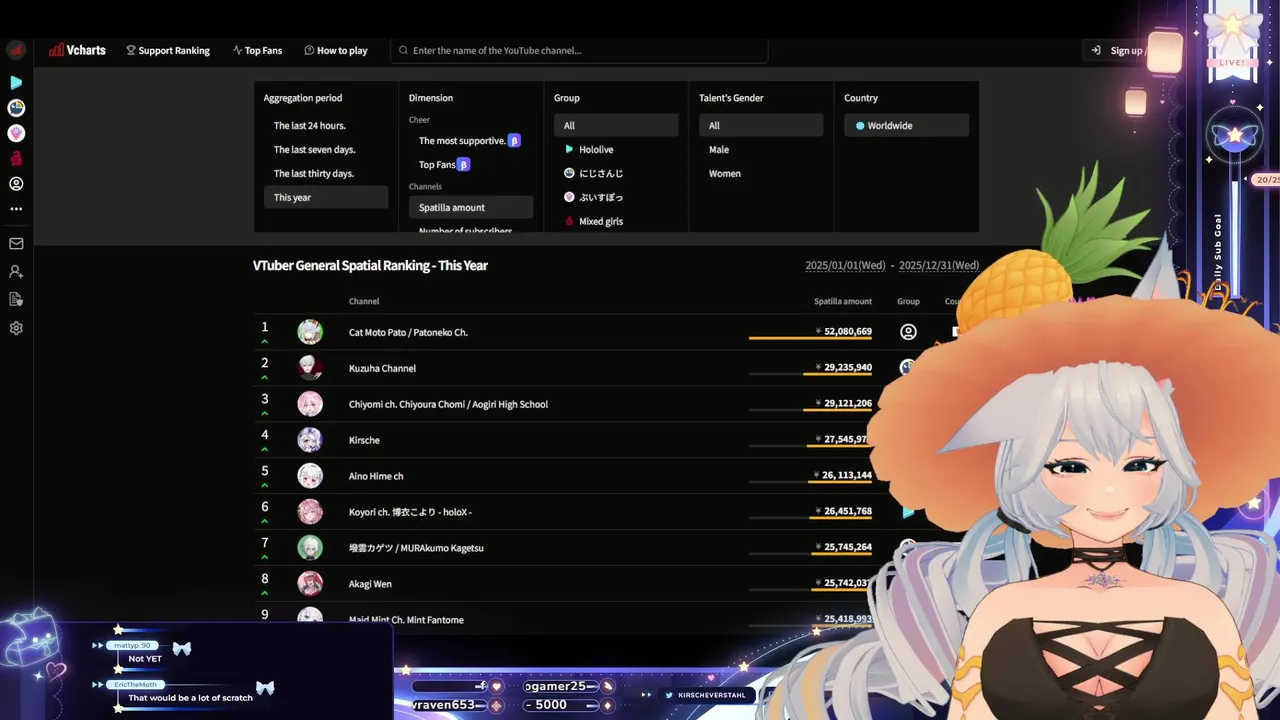Choose The most supportive dimension

pyautogui.click(x=471, y=141)
